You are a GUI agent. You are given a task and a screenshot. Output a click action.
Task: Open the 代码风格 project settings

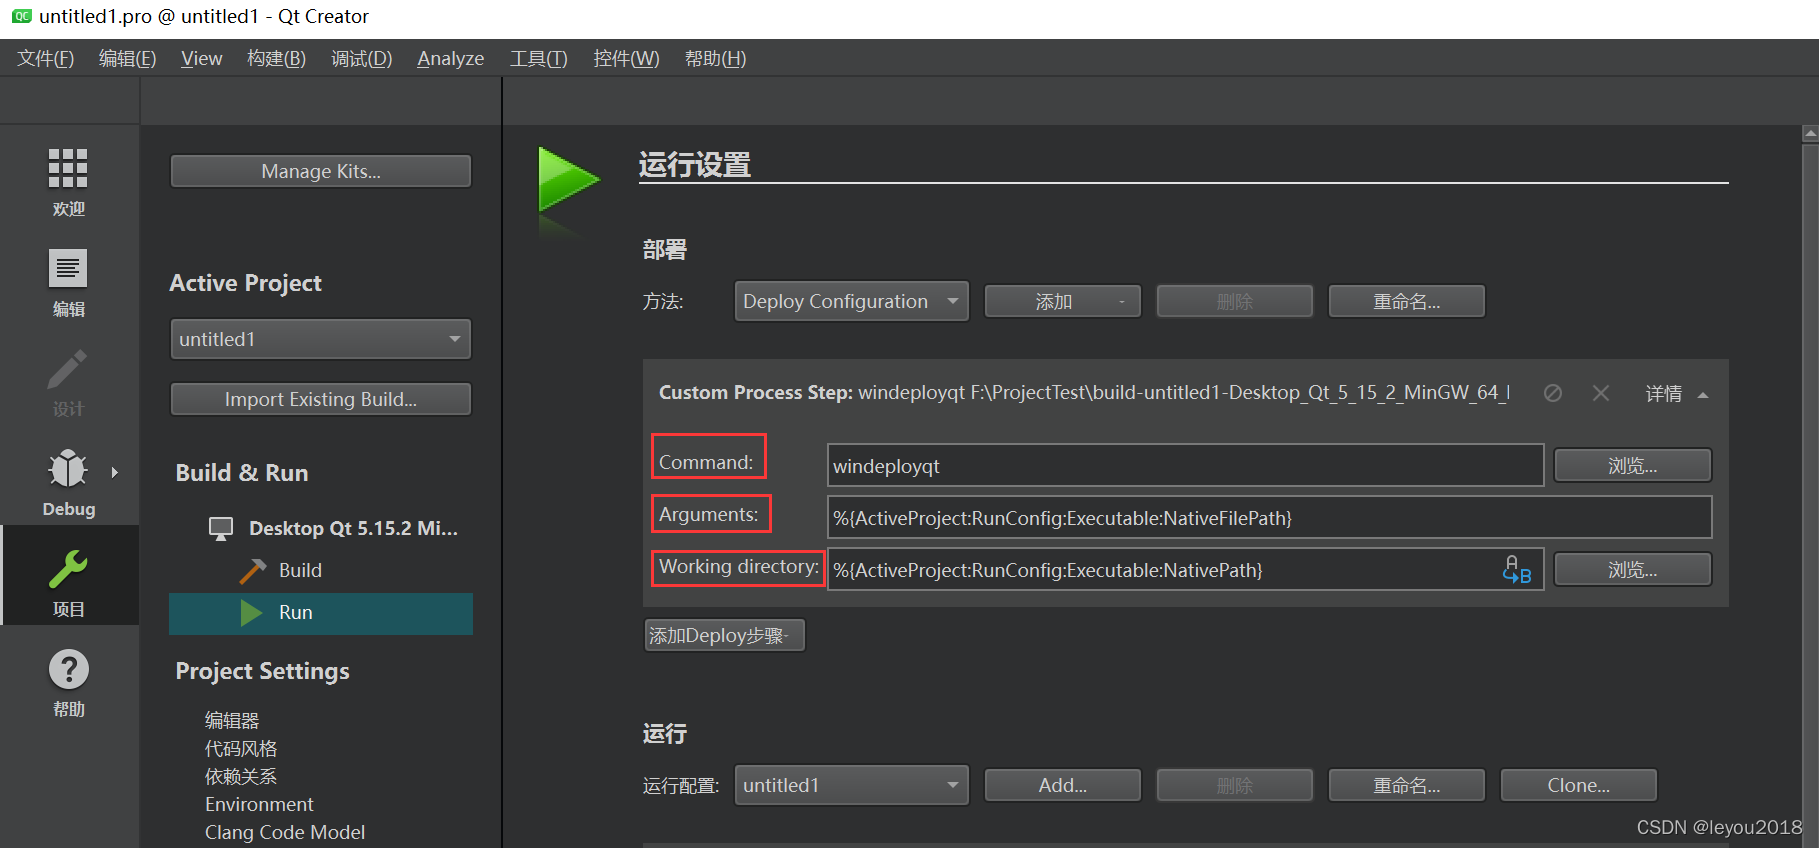pyautogui.click(x=241, y=748)
